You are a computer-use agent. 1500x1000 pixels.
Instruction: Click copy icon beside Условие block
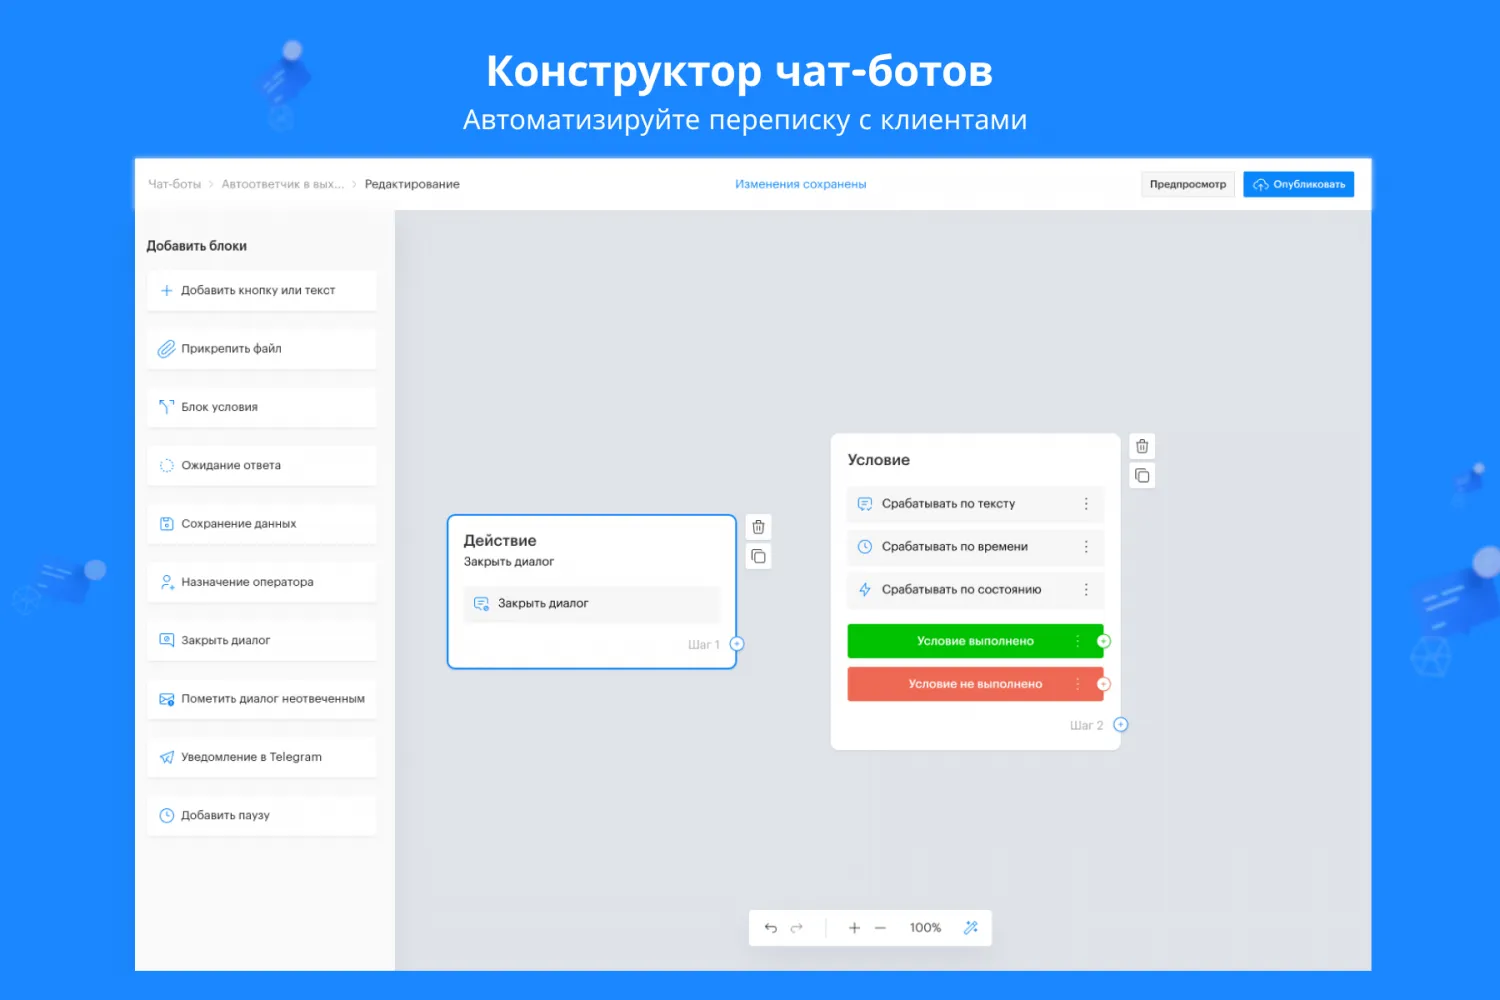coord(1142,475)
